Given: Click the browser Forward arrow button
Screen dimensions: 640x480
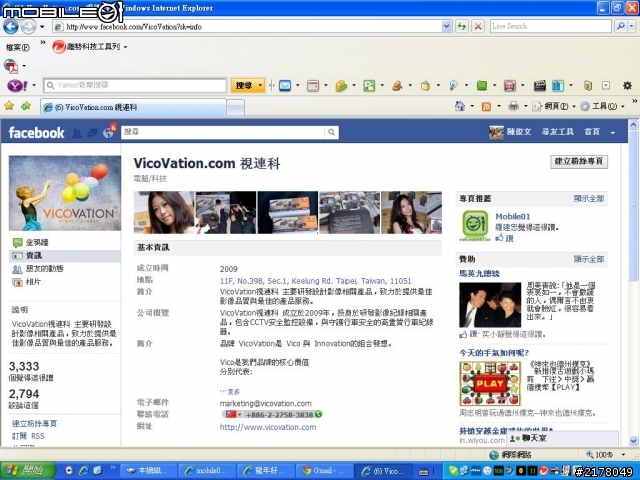Looking at the screenshot, I should point(28,27).
